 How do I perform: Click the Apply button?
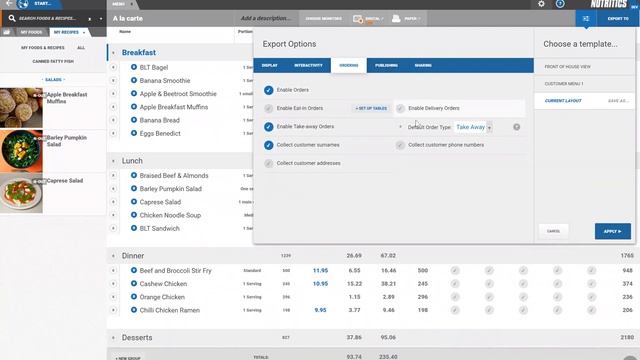click(613, 231)
